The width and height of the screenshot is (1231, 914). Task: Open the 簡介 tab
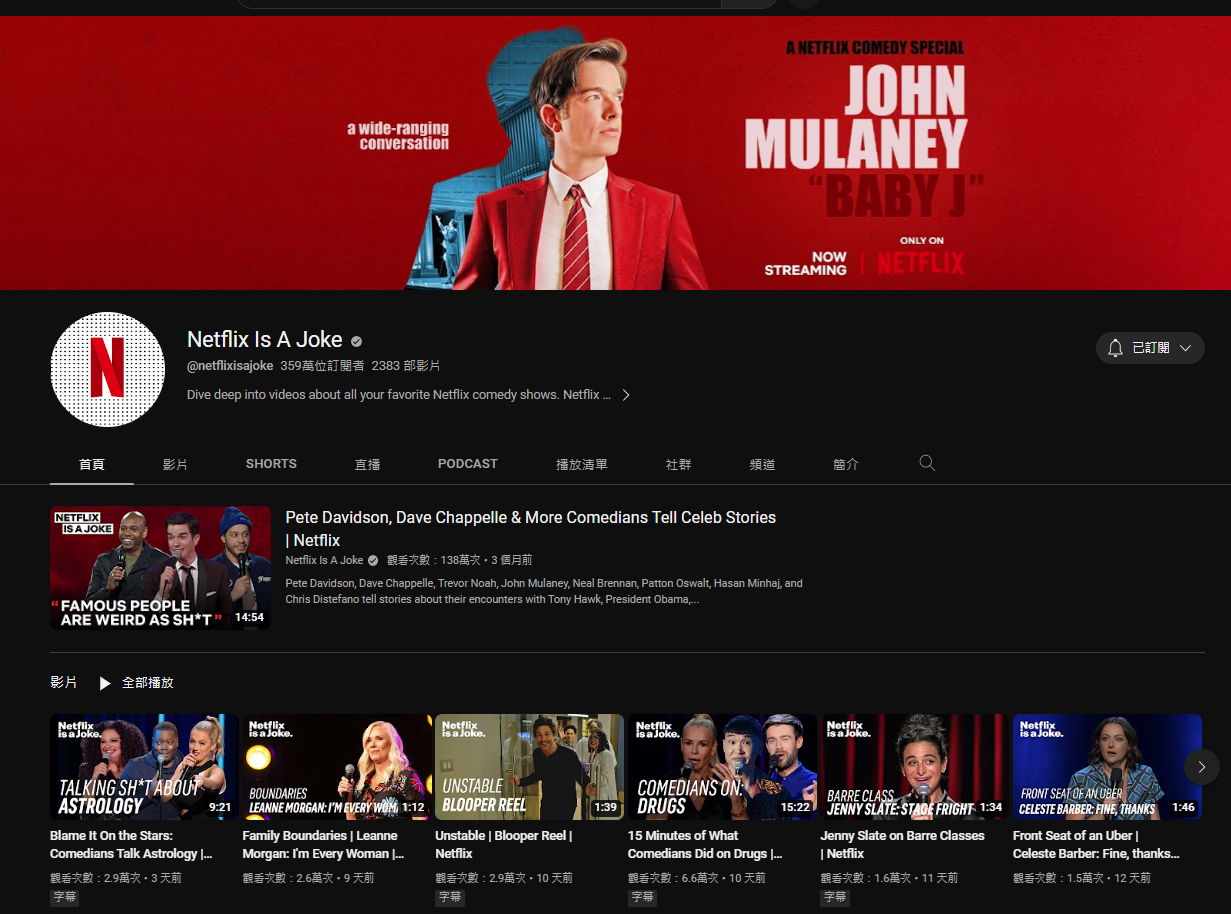coord(845,464)
